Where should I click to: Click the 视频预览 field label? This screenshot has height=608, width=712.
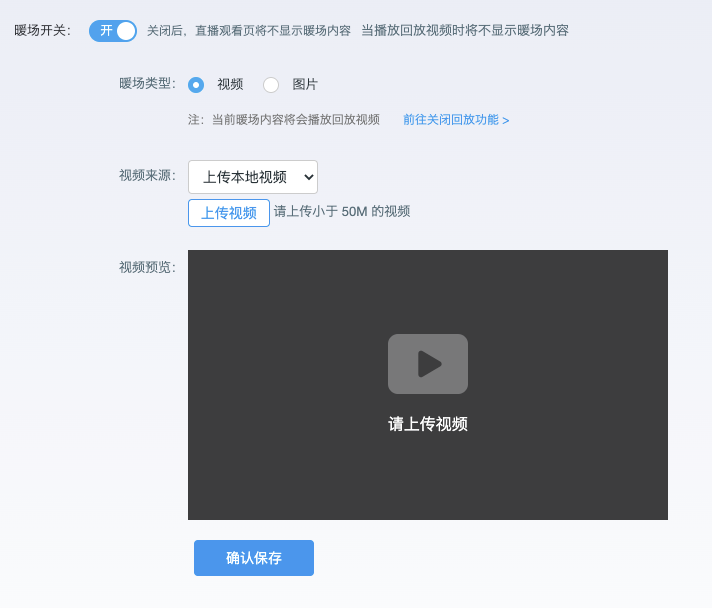pyautogui.click(x=146, y=267)
